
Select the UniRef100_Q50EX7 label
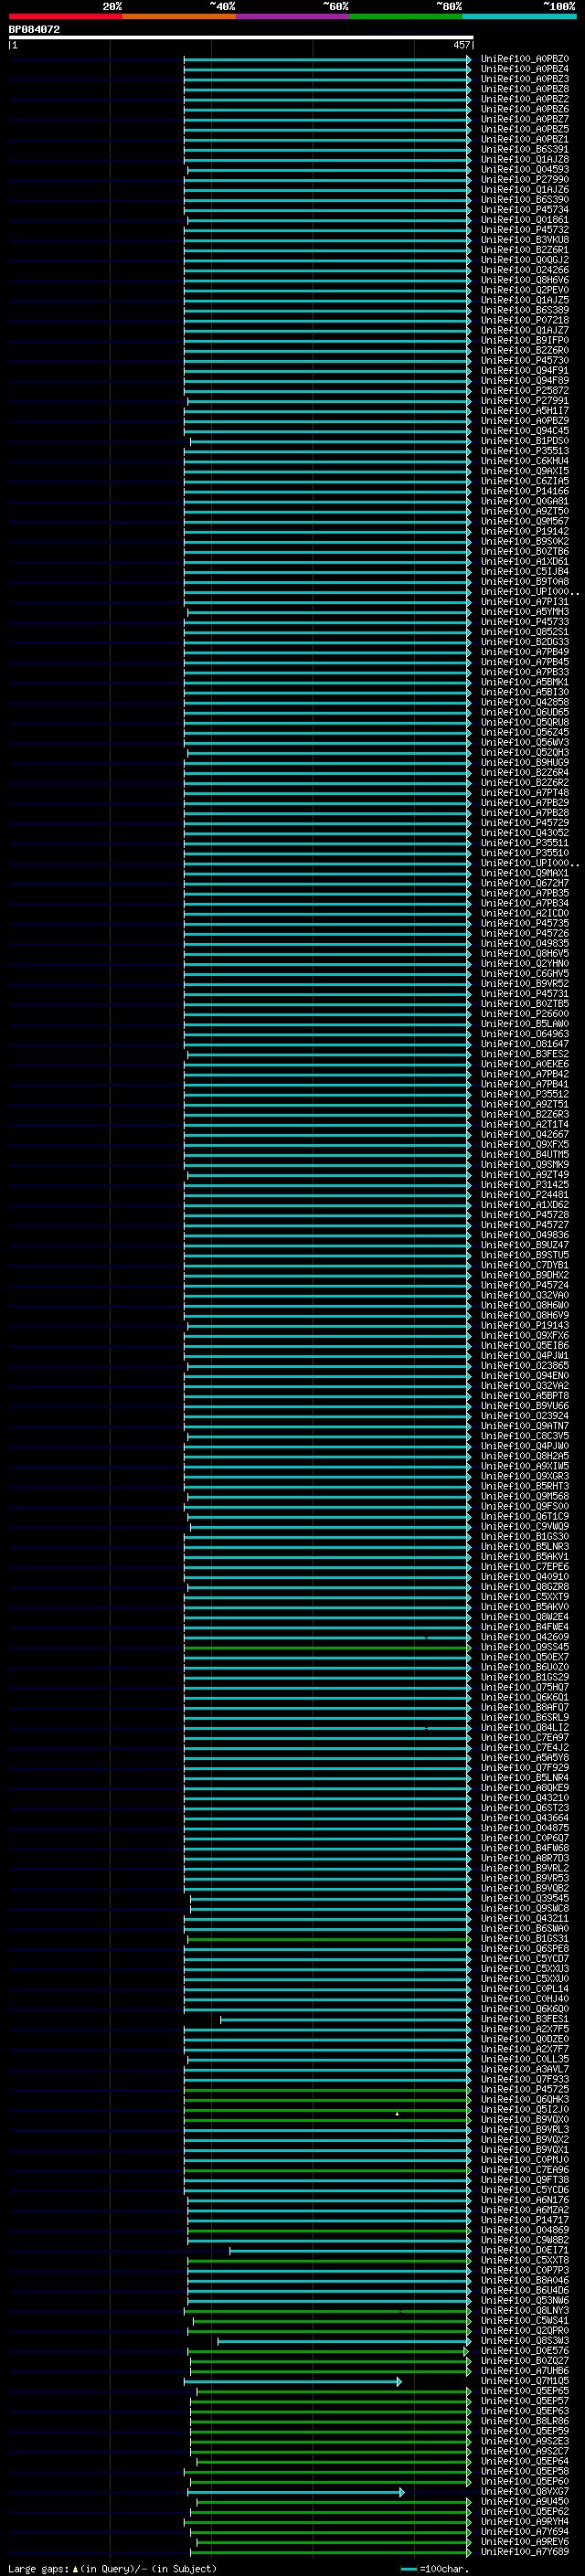(525, 1657)
